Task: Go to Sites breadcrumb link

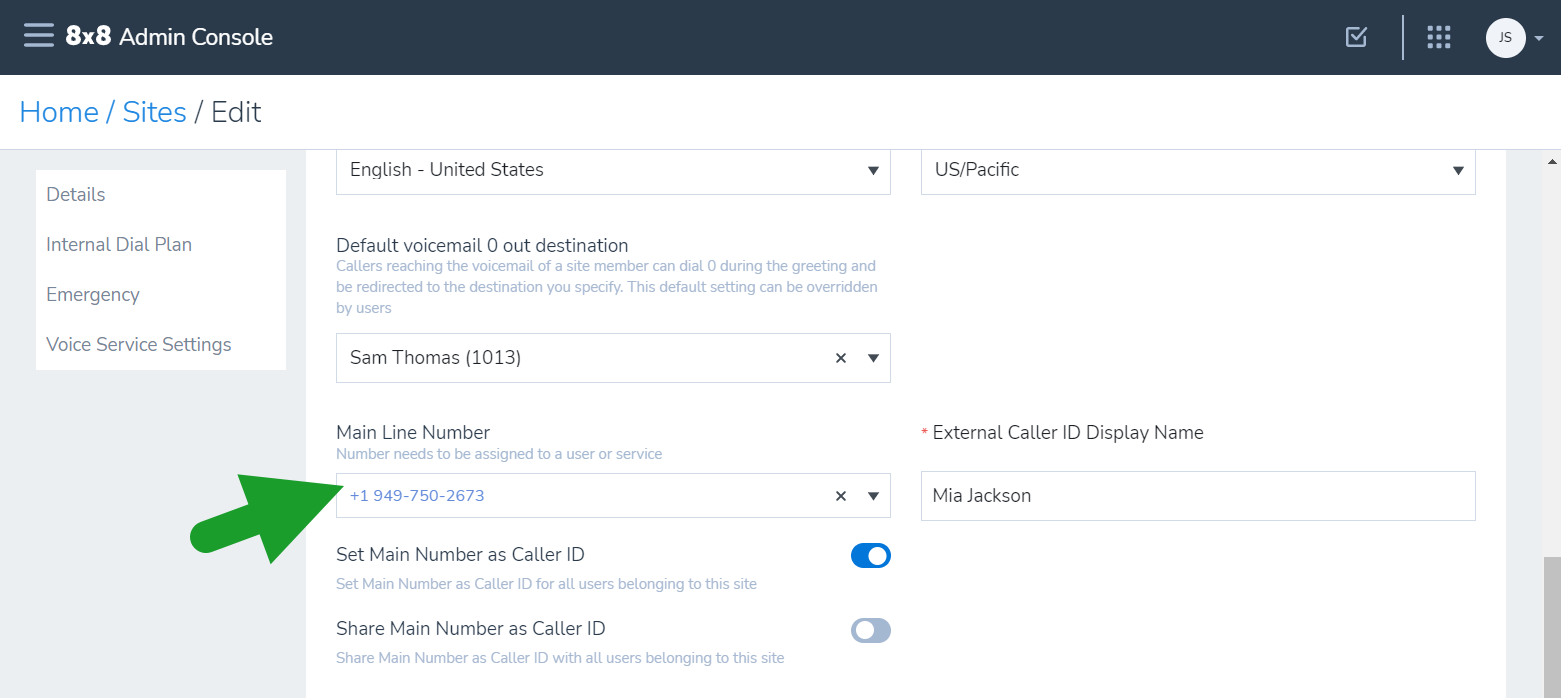Action: point(154,112)
